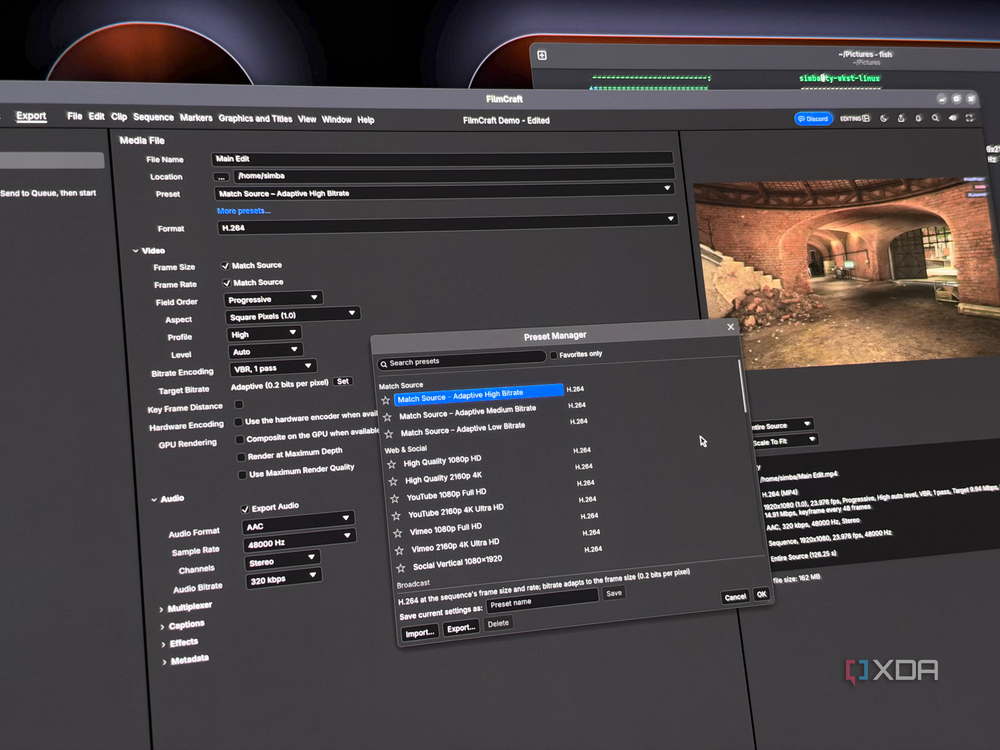
Task: Uncheck Frame Rate Match Source
Action: [x=226, y=283]
